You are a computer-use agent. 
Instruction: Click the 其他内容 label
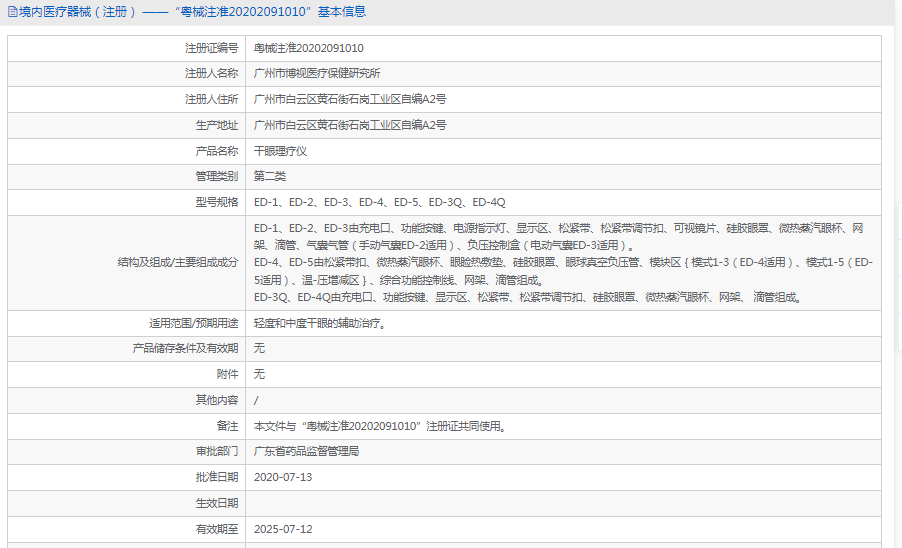(x=216, y=400)
